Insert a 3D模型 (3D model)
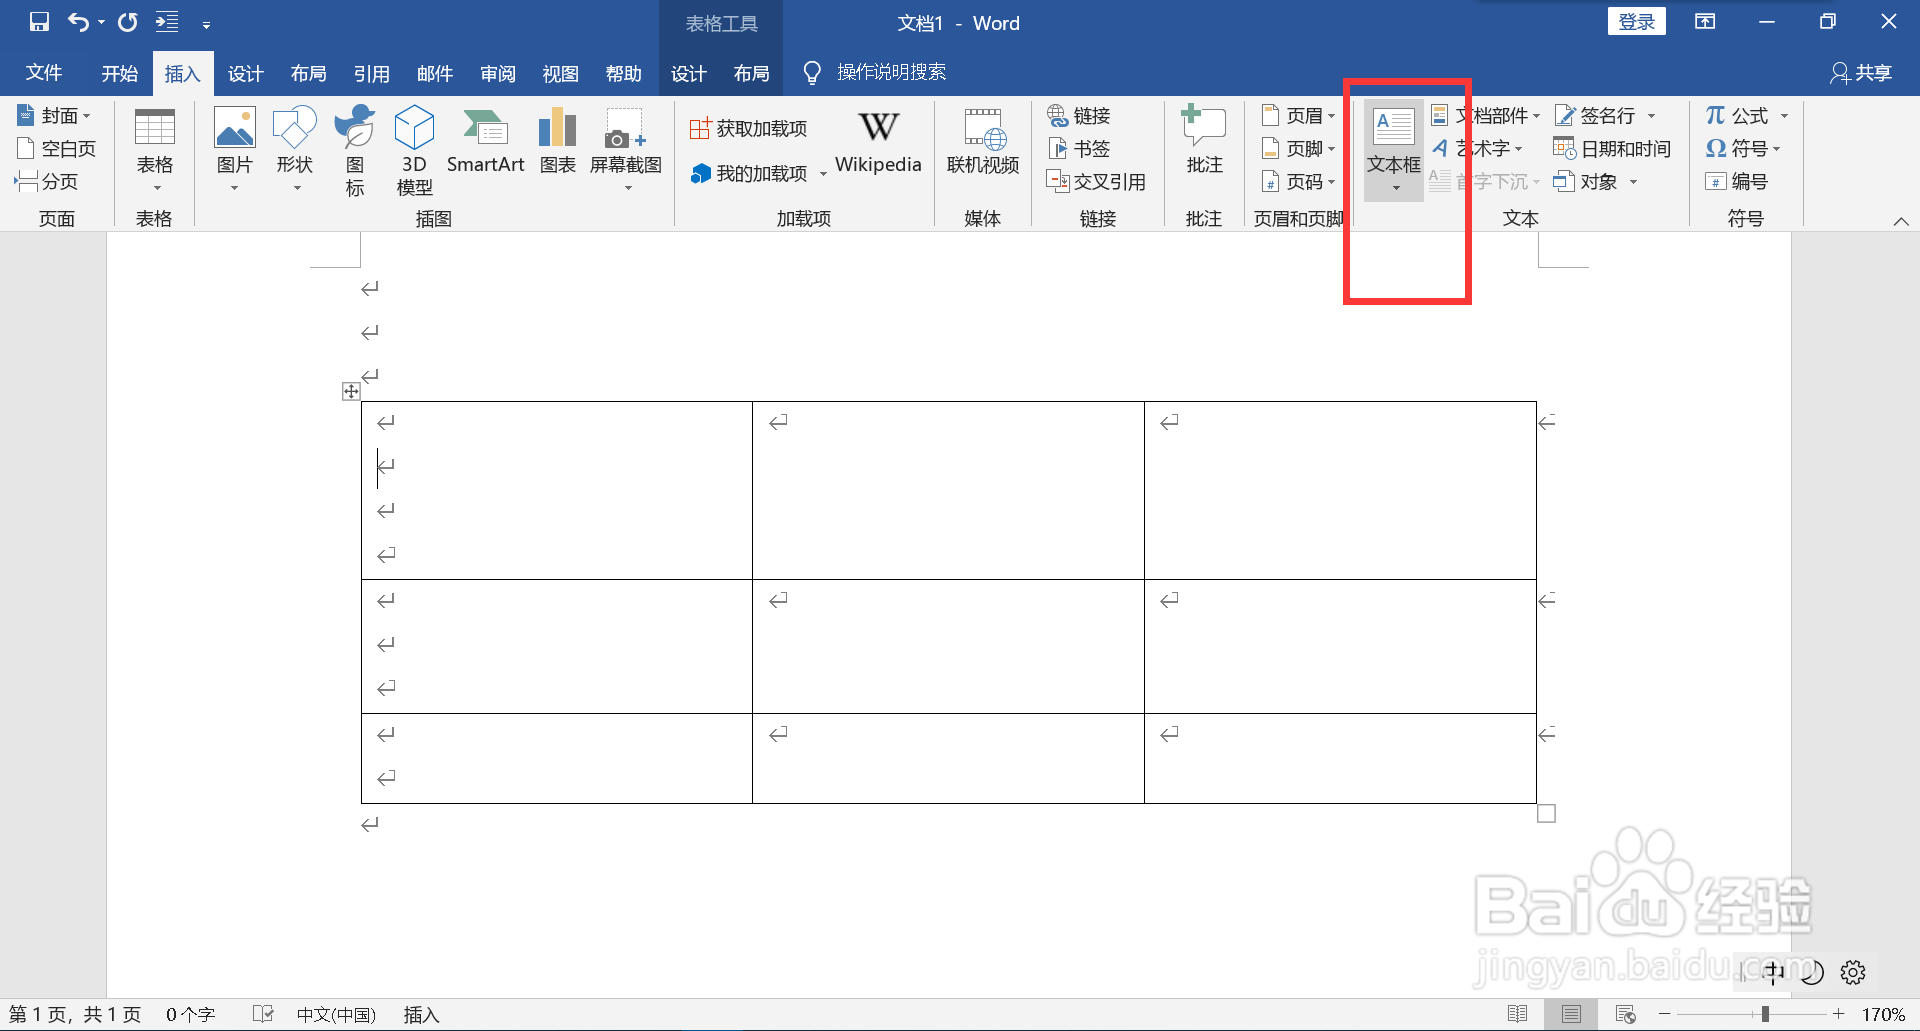 [x=413, y=148]
